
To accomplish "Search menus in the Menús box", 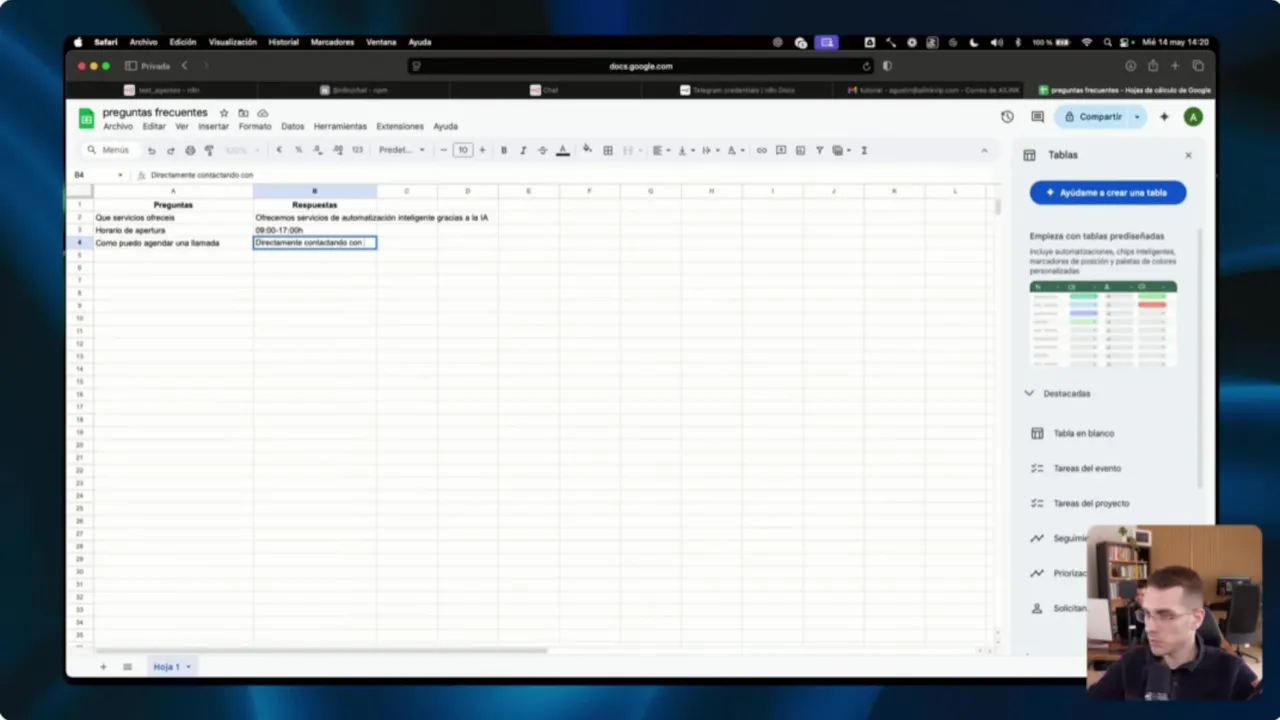I will (110, 150).
